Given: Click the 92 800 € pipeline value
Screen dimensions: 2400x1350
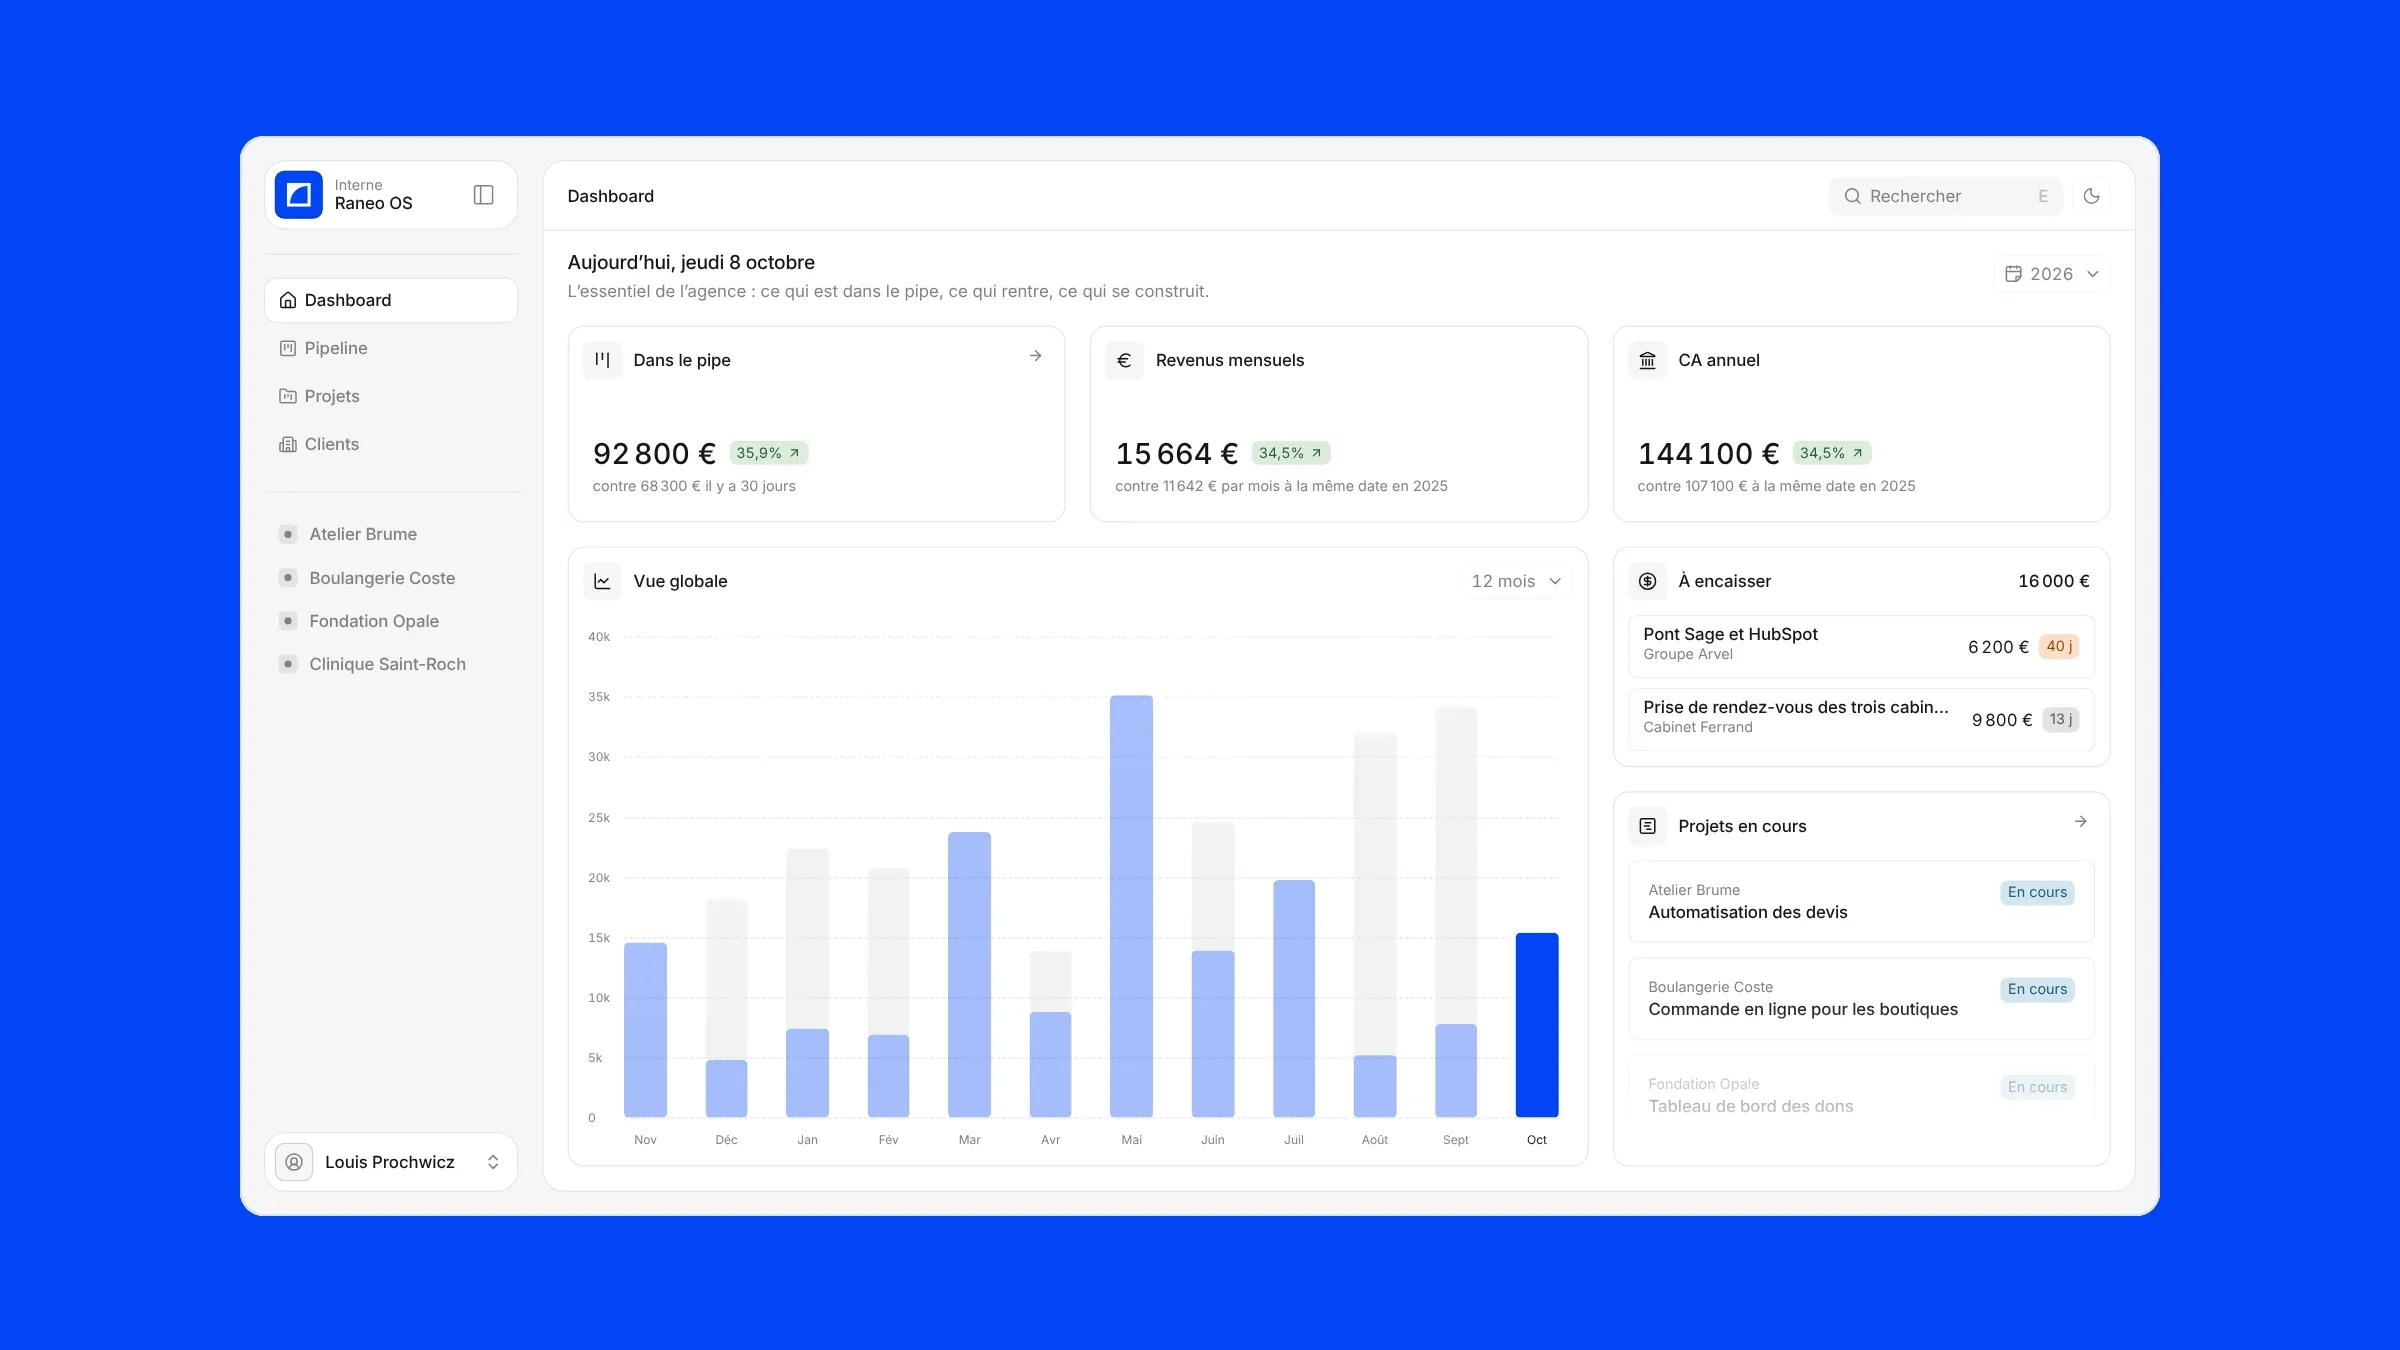Looking at the screenshot, I should [654, 454].
